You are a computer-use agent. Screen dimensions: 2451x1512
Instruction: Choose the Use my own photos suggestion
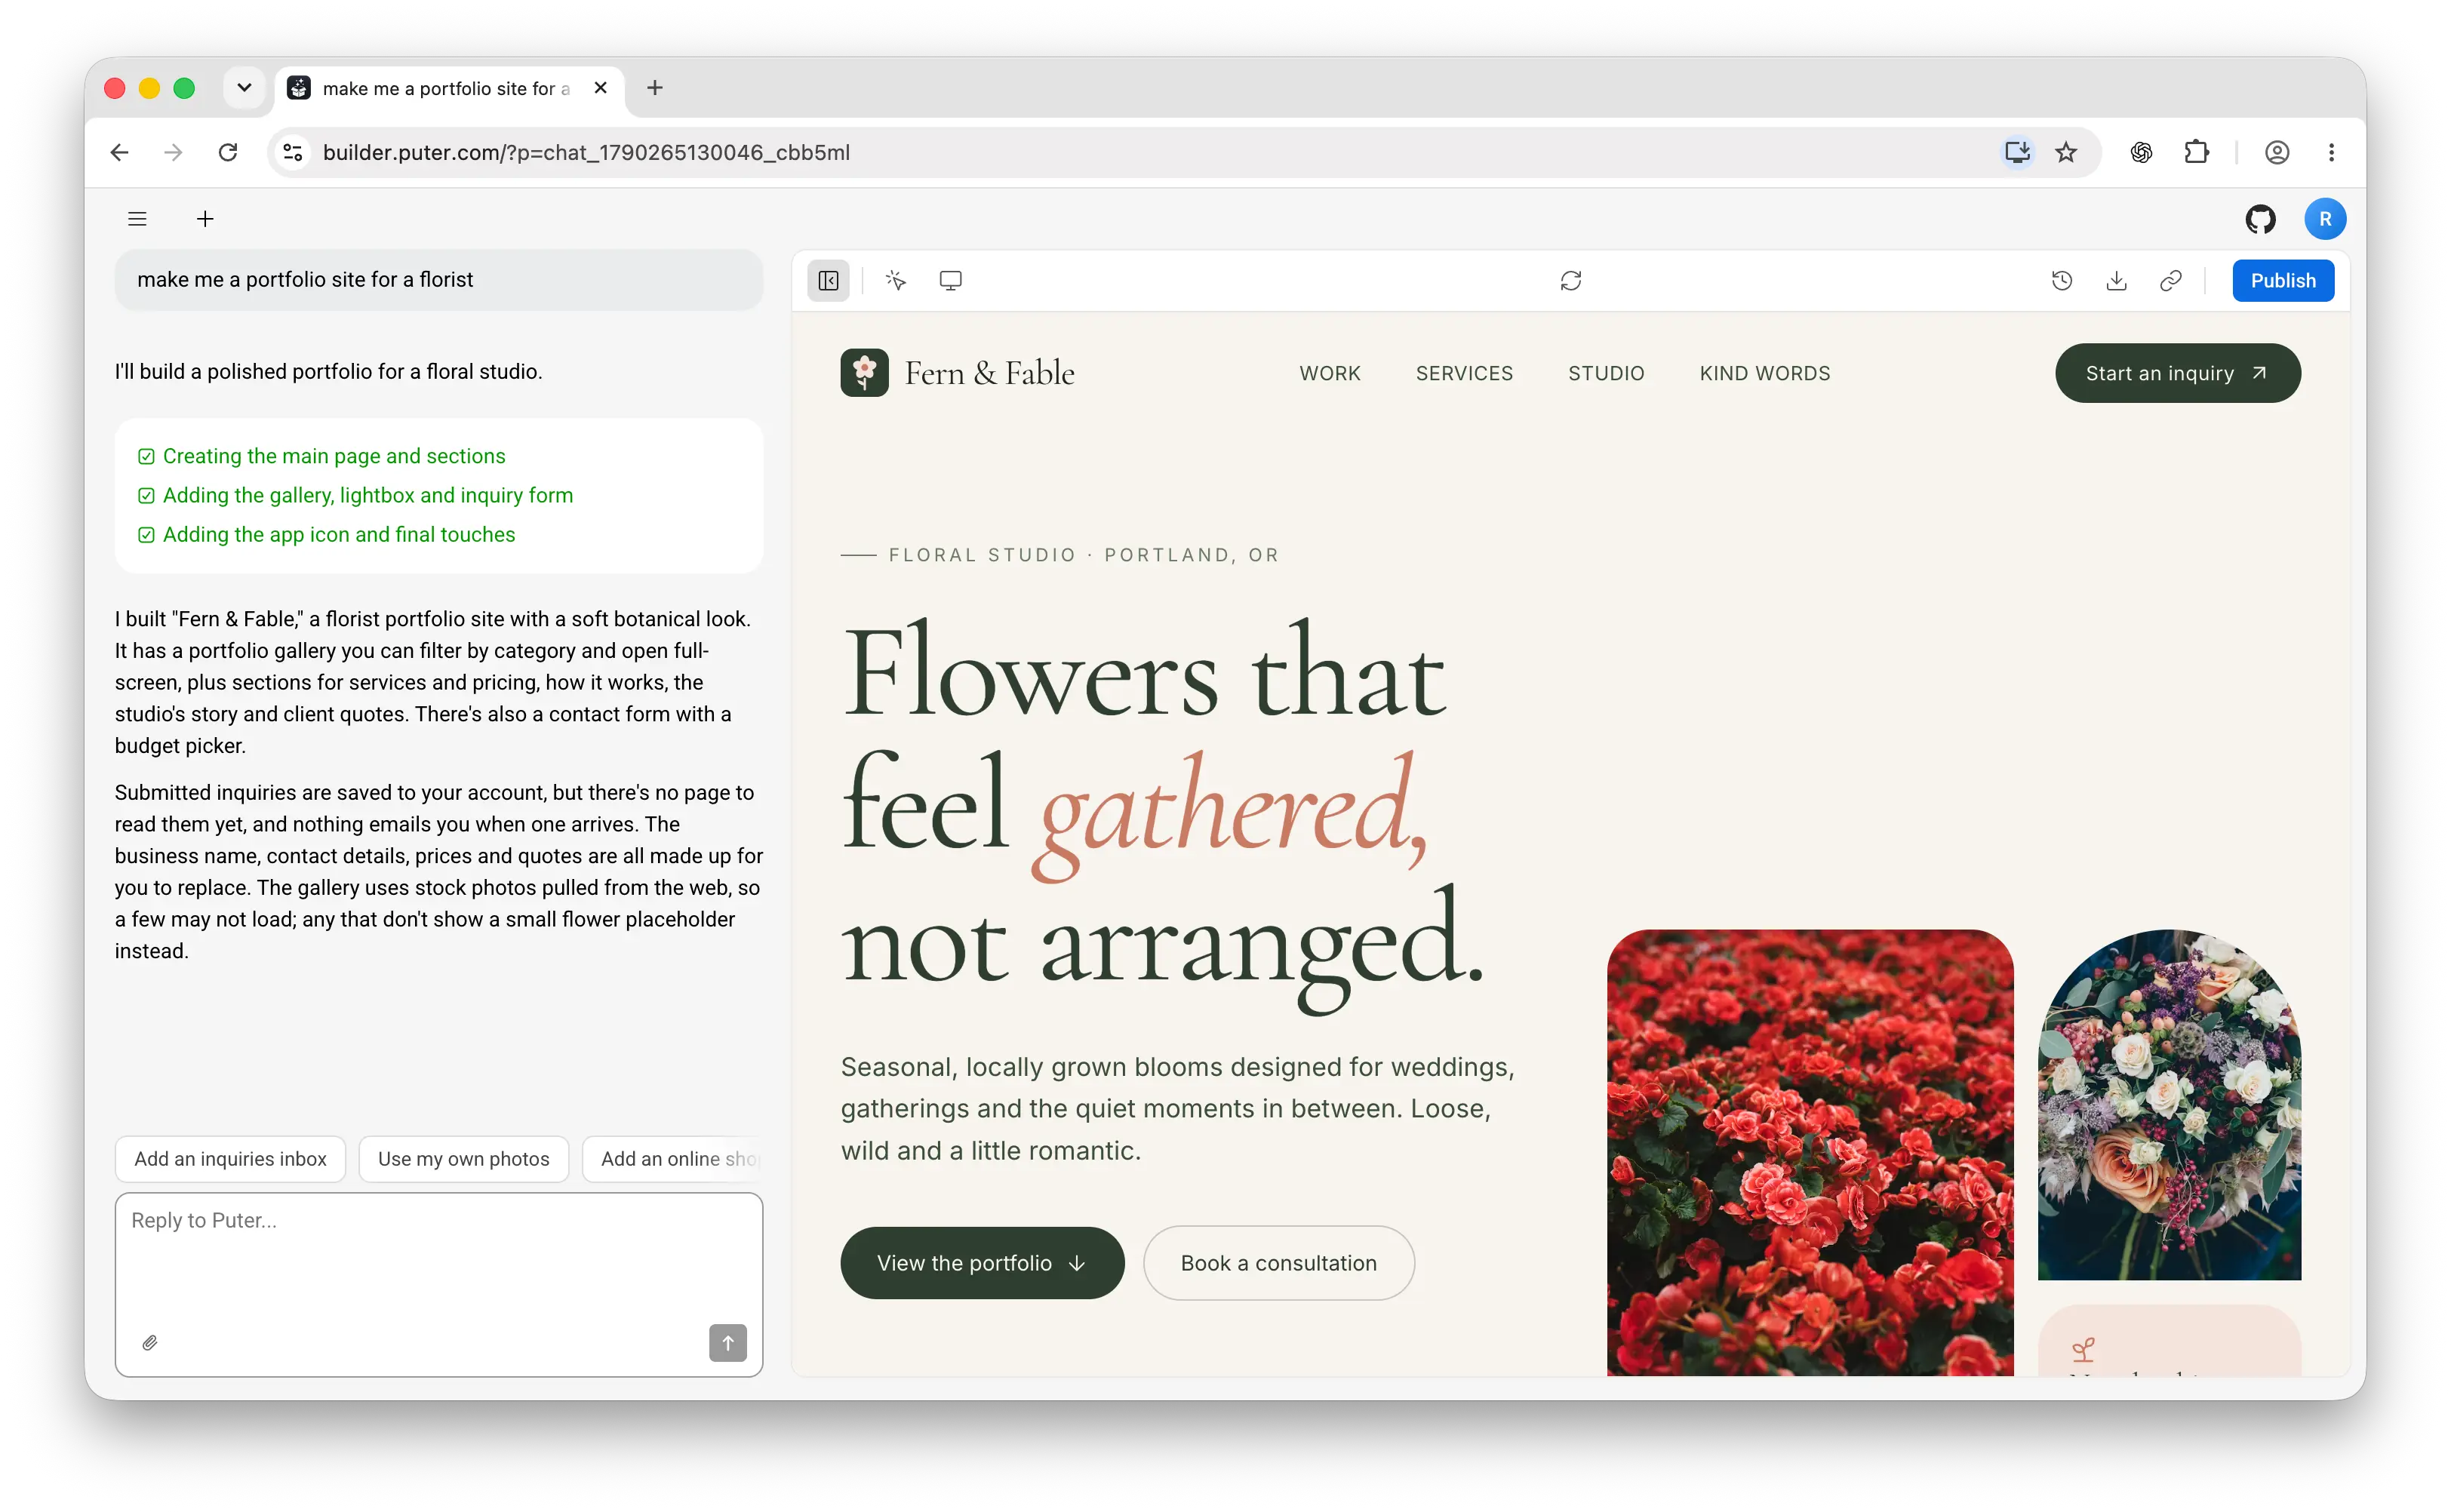[463, 1158]
